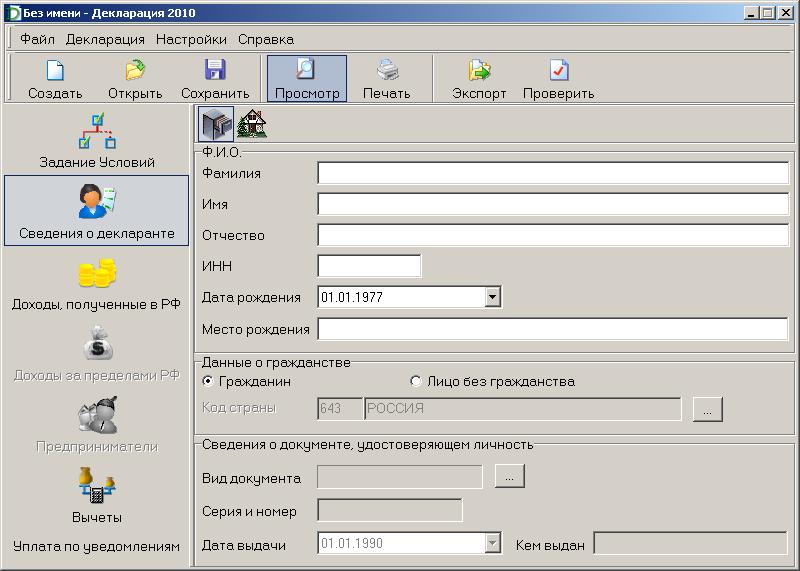Open the Декларация menu

point(105,39)
